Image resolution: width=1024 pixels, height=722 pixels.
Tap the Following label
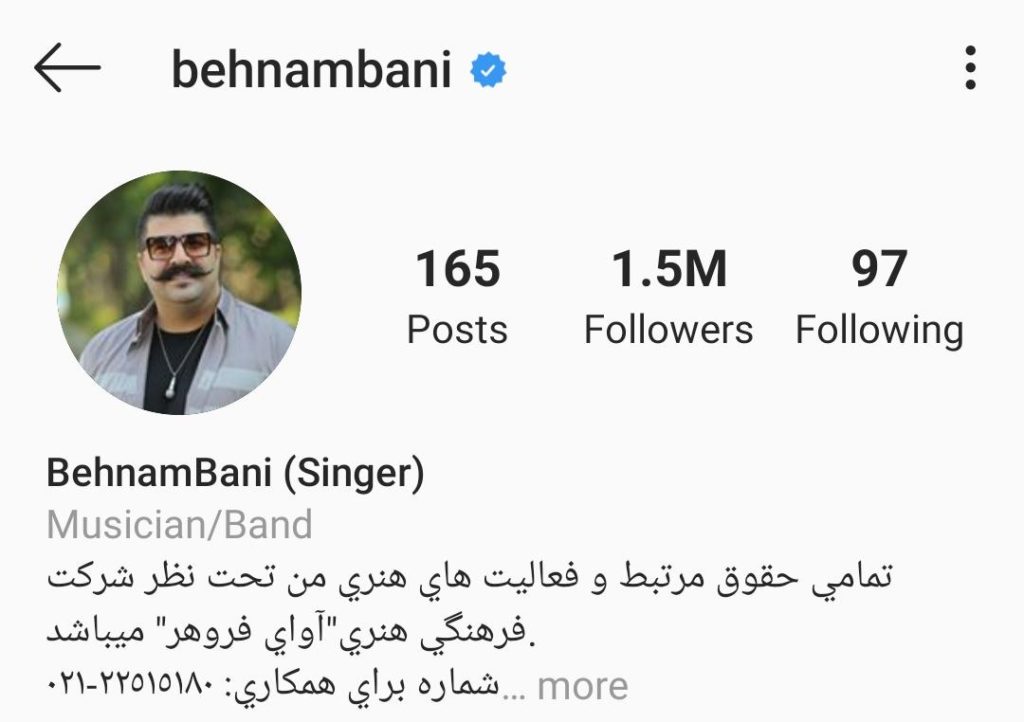click(879, 331)
